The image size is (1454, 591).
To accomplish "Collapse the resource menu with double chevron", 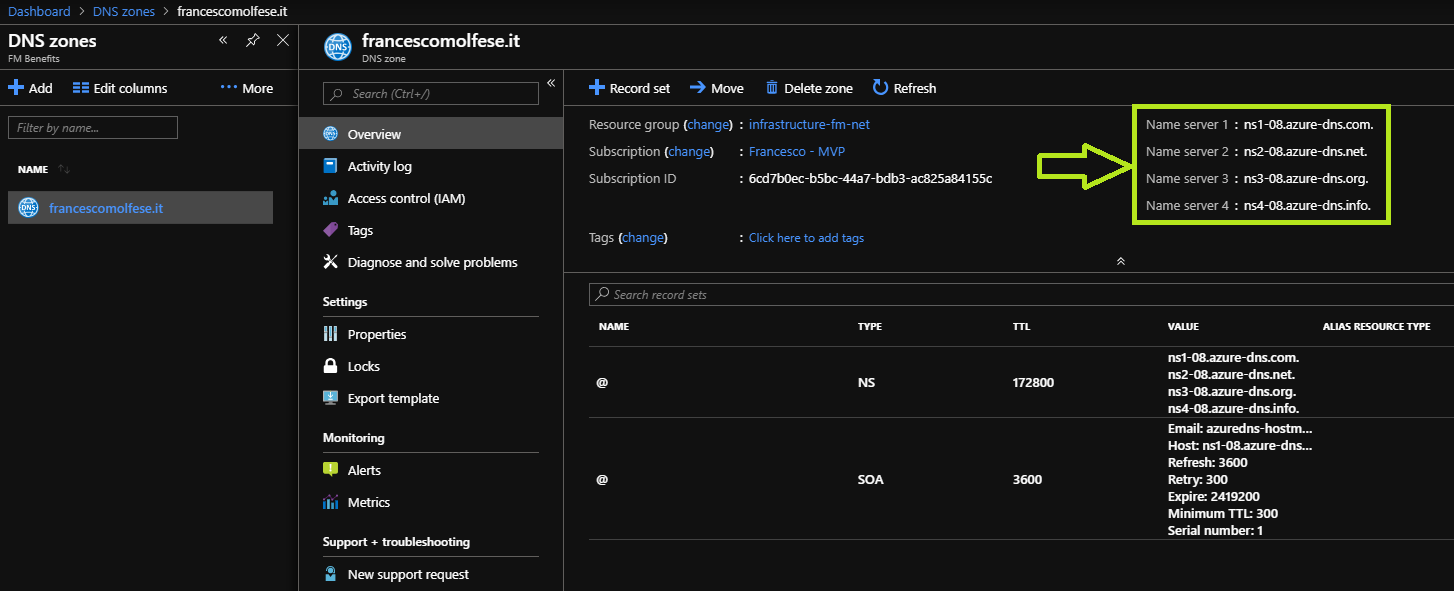I will pos(551,83).
